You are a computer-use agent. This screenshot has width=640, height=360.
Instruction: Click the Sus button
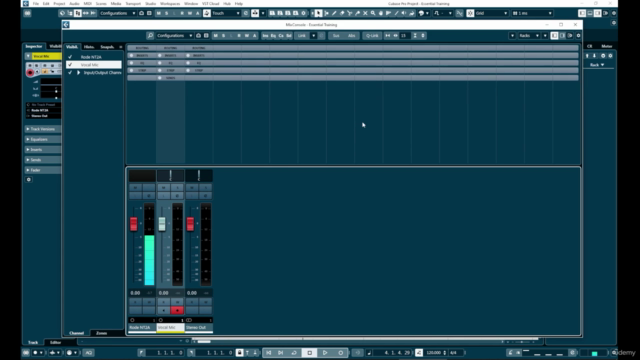336,36
